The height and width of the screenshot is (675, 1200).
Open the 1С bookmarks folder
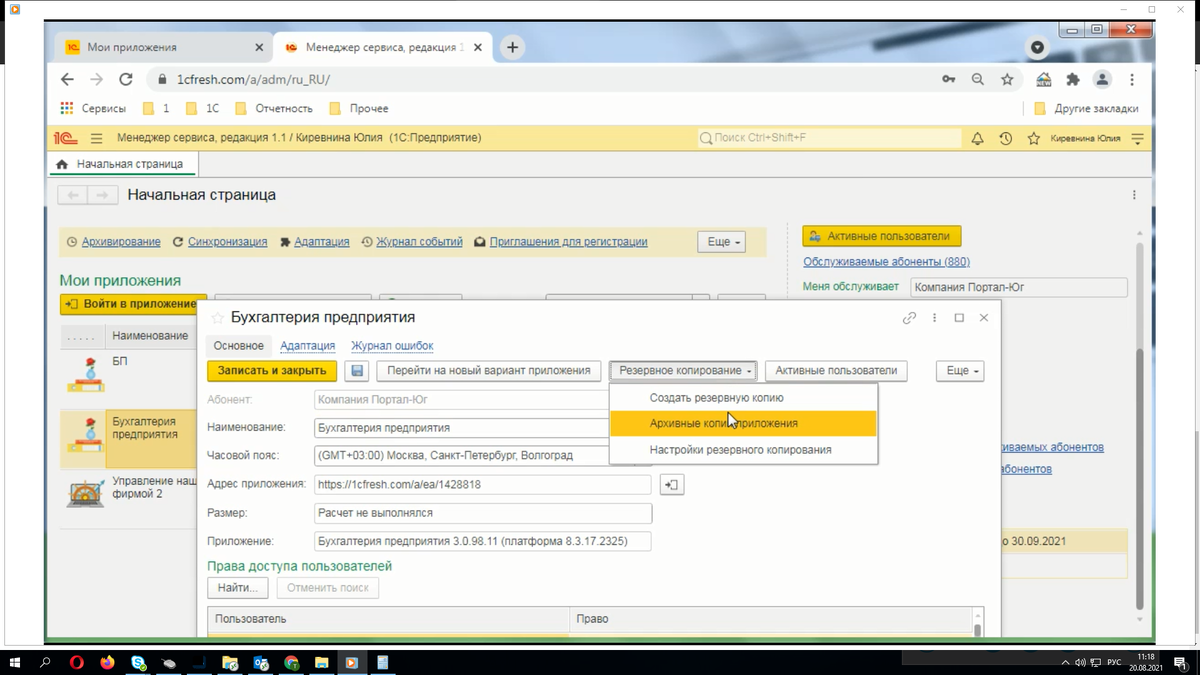coord(202,108)
